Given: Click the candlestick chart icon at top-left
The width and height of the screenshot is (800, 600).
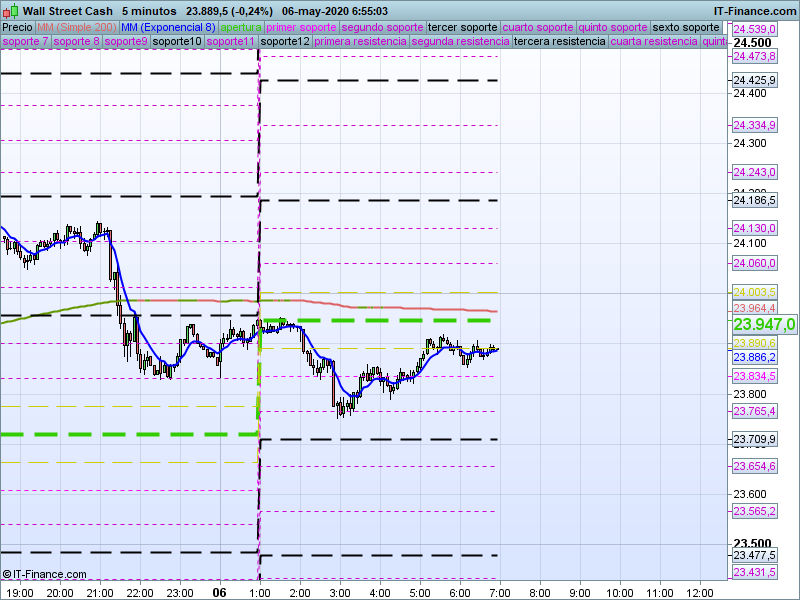Looking at the screenshot, I should click(10, 10).
